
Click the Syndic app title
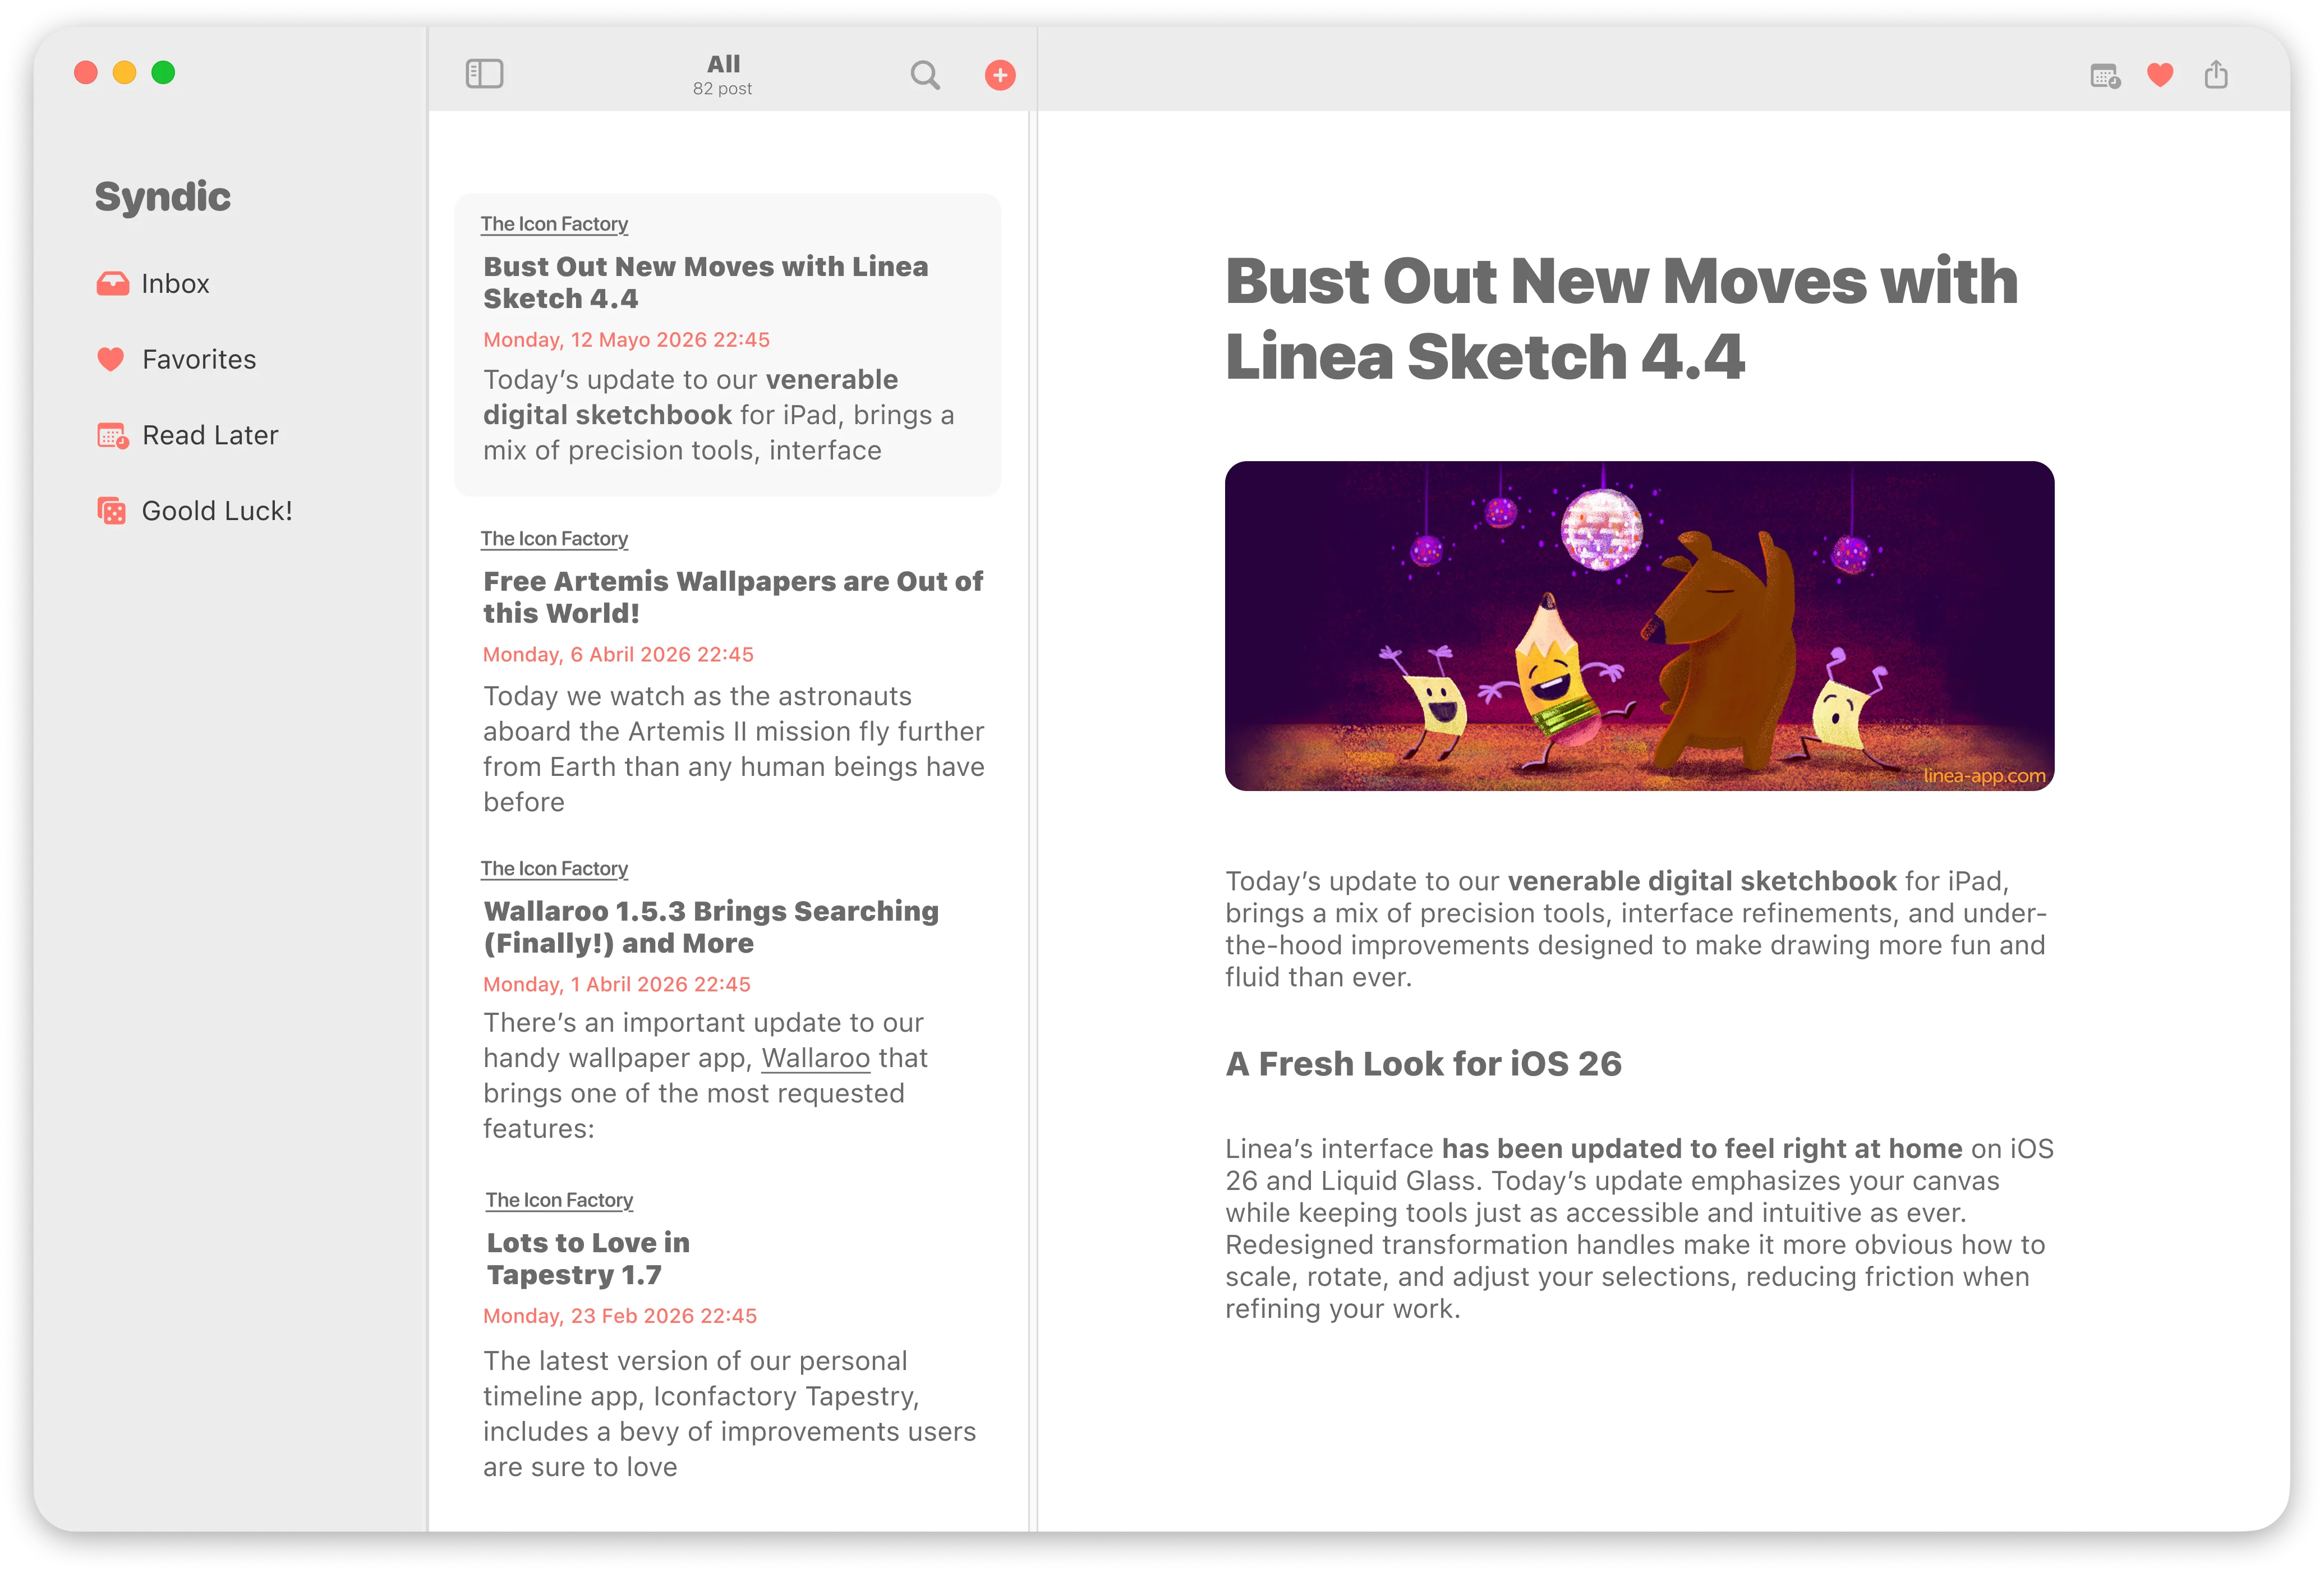pyautogui.click(x=162, y=197)
